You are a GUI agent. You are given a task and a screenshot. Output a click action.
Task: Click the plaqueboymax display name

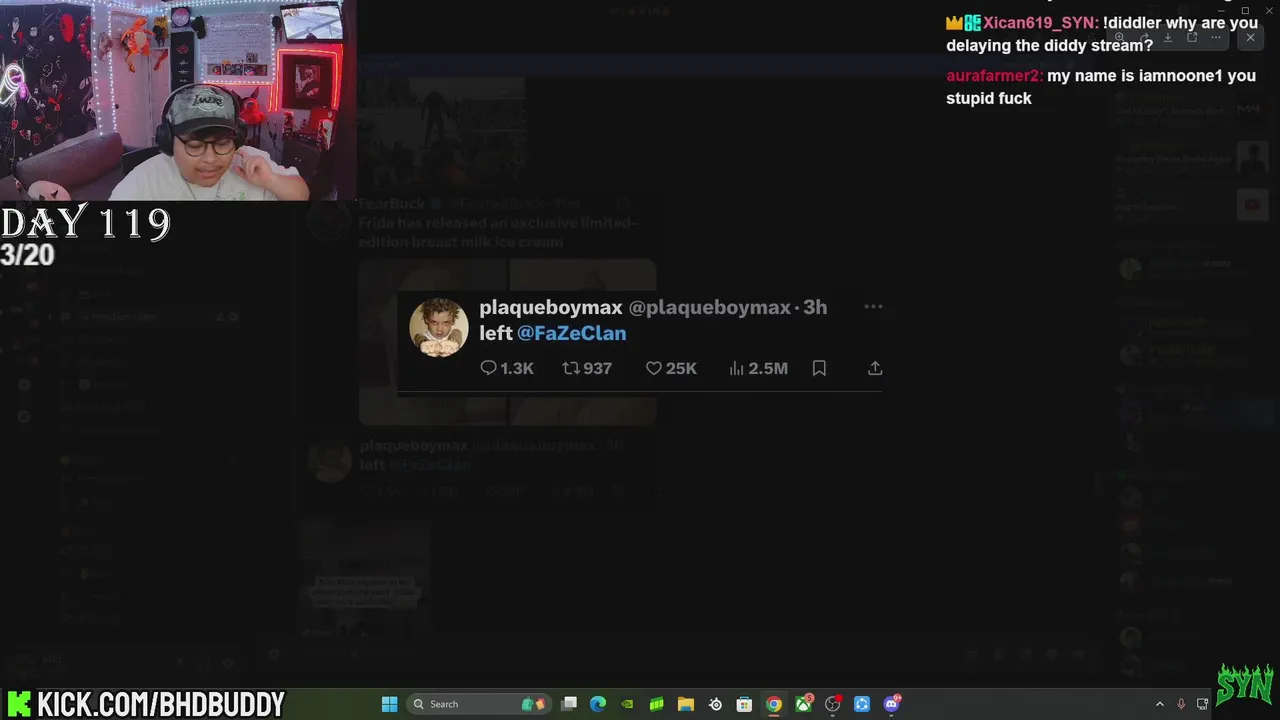[551, 307]
